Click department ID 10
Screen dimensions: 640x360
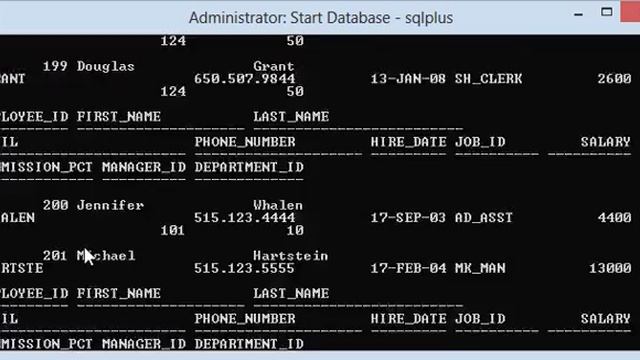pos(295,231)
